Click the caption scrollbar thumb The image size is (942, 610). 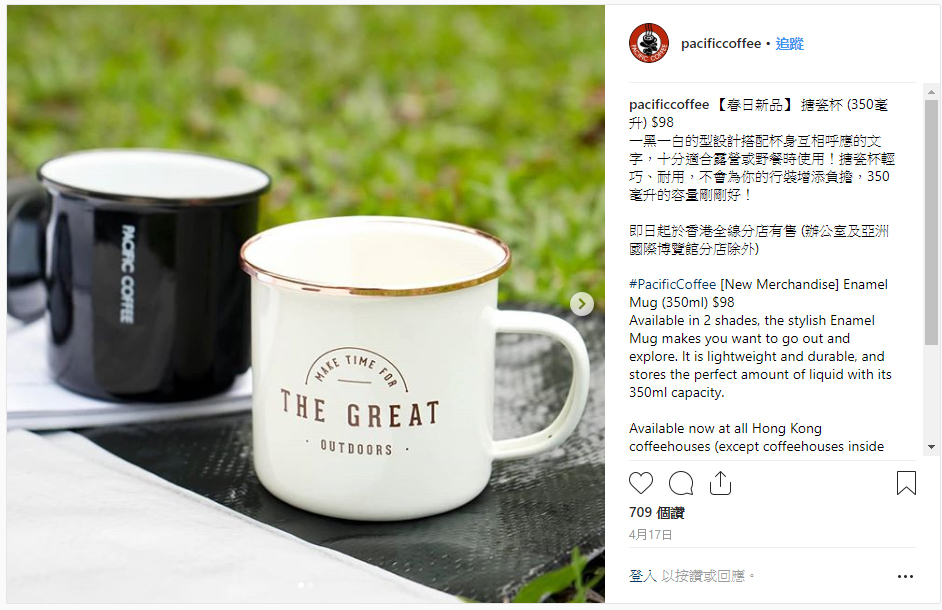pyautogui.click(x=931, y=222)
